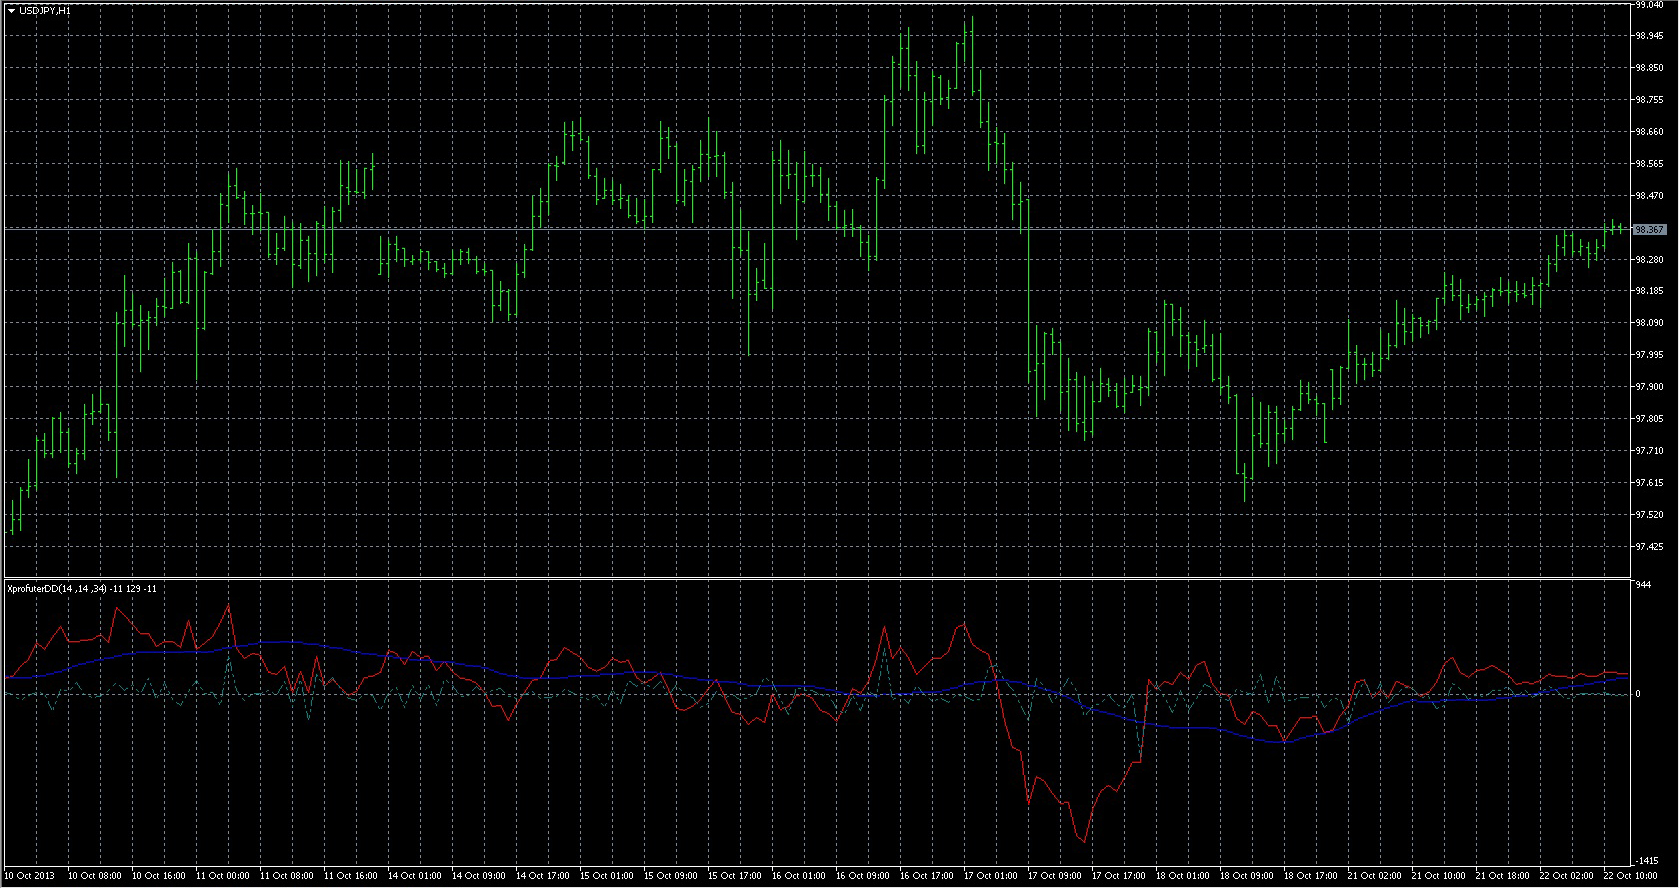Click the 98.660 price axis label
The height and width of the screenshot is (888, 1680).
1649,132
